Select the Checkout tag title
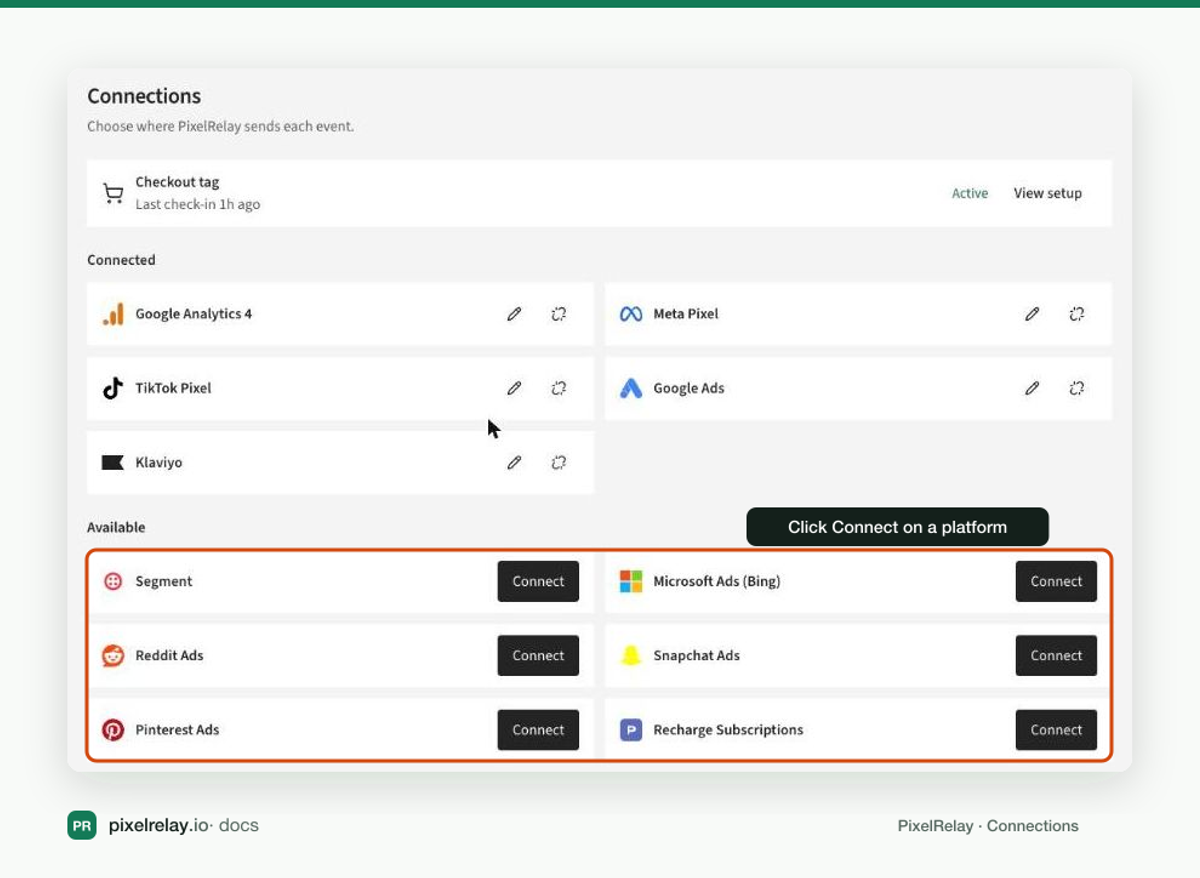 [177, 182]
